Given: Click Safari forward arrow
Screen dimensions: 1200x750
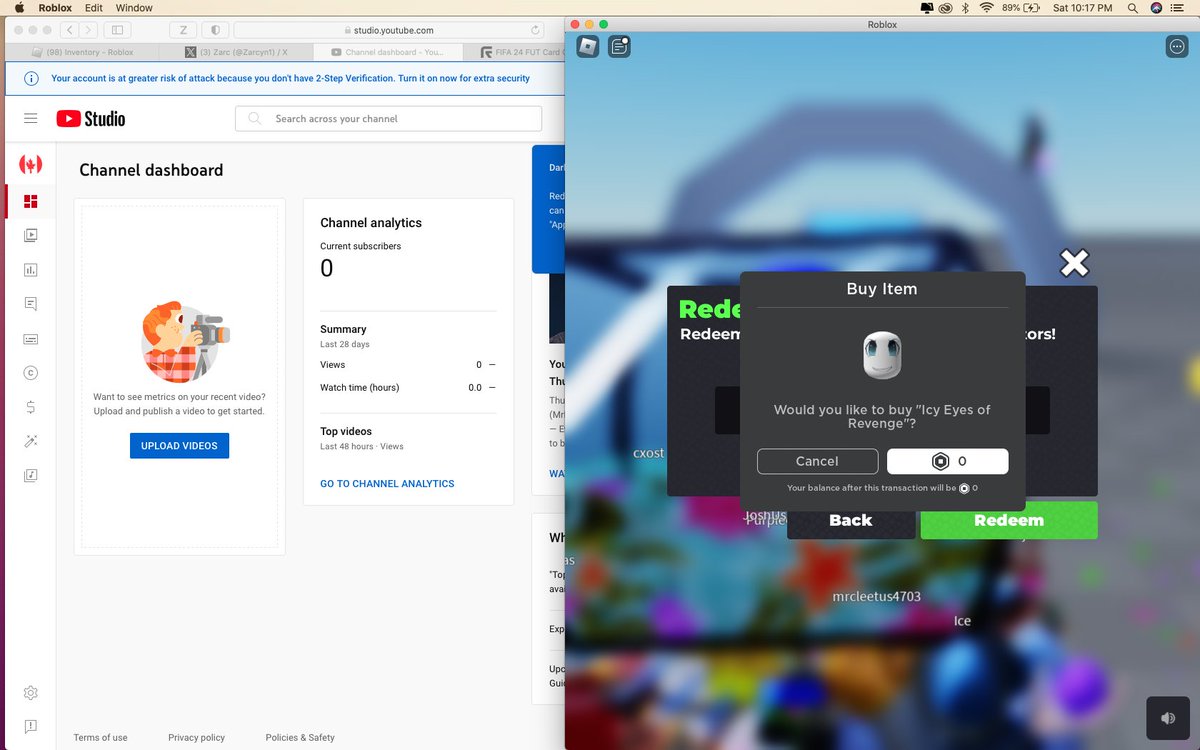Looking at the screenshot, I should [x=90, y=30].
